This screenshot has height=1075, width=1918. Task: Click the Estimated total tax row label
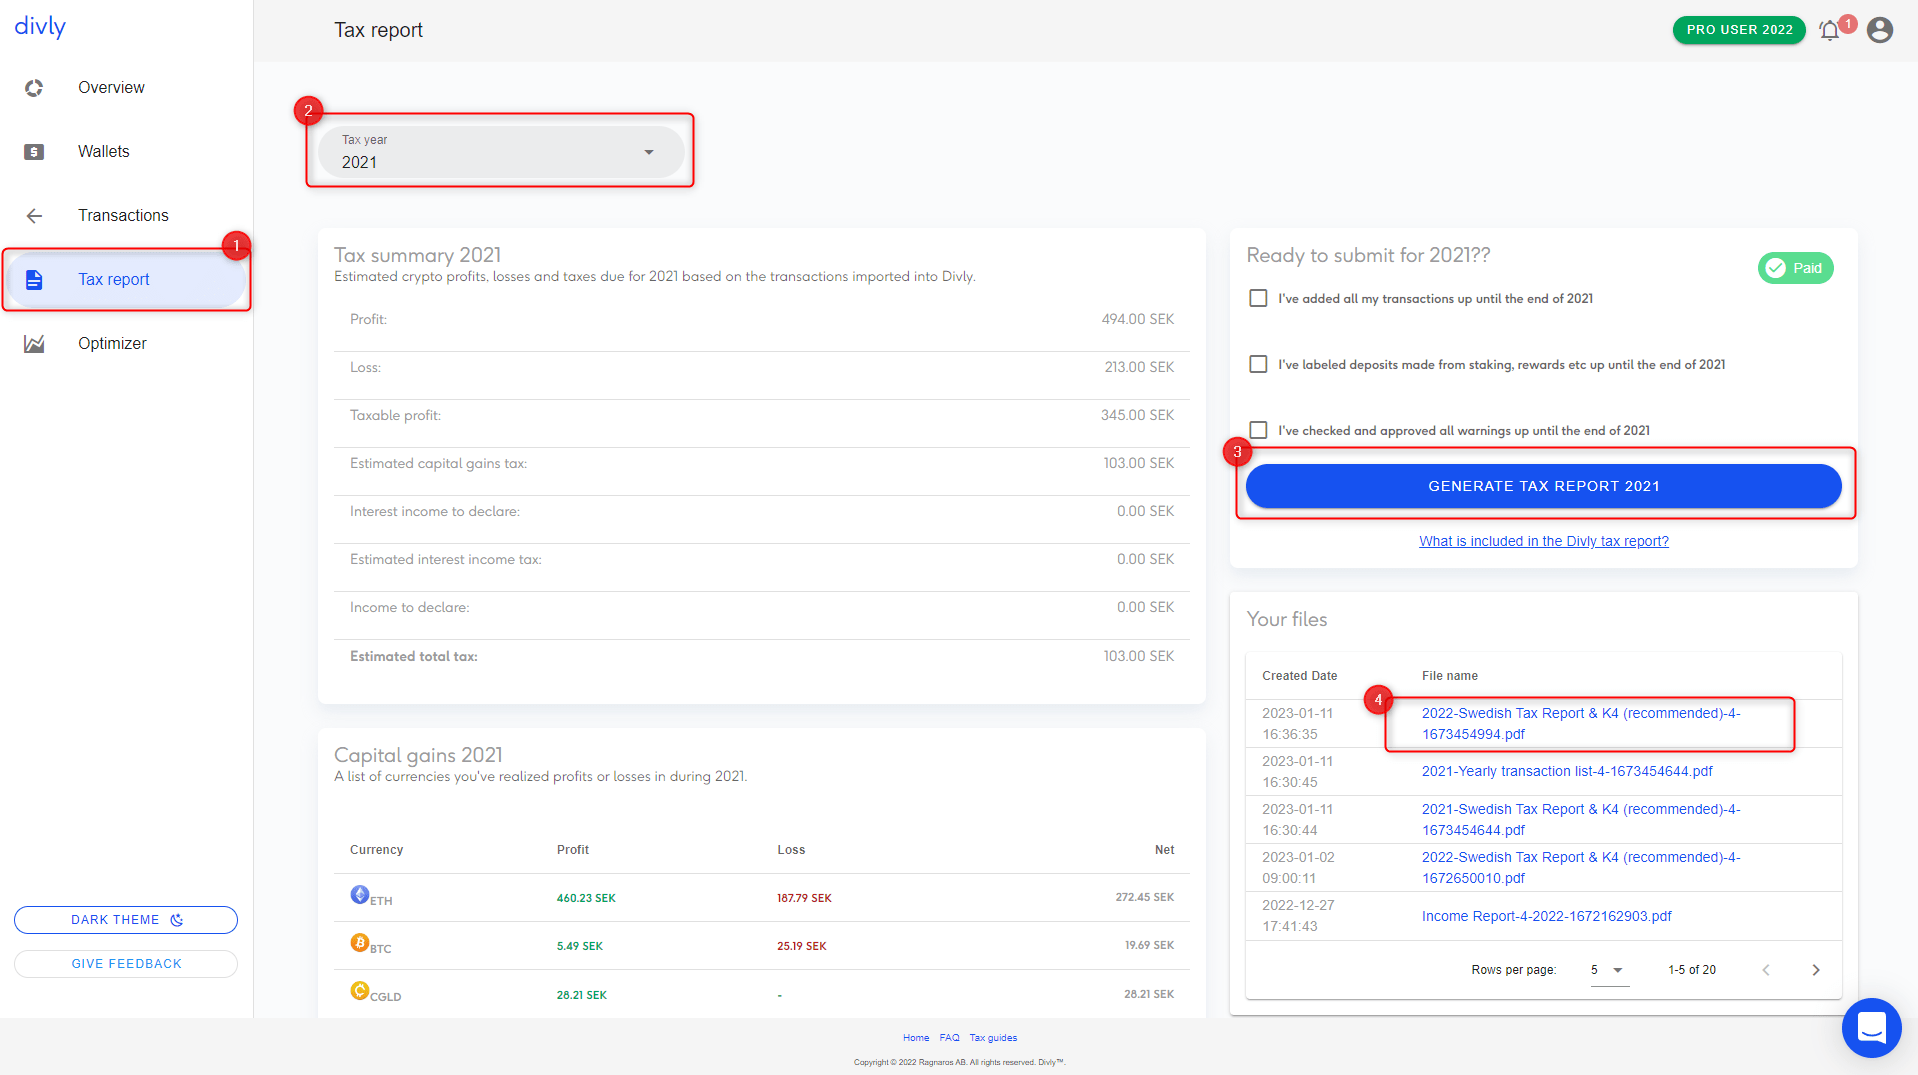413,657
